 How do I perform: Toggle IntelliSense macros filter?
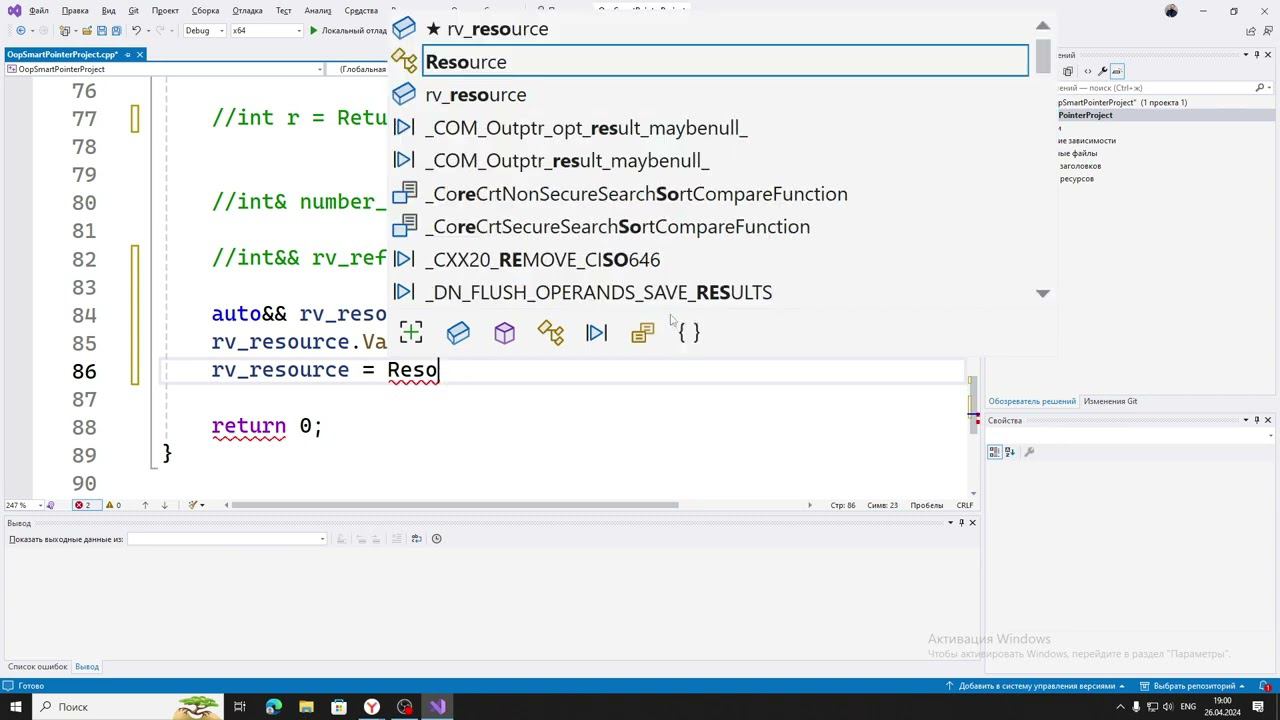[x=596, y=332]
